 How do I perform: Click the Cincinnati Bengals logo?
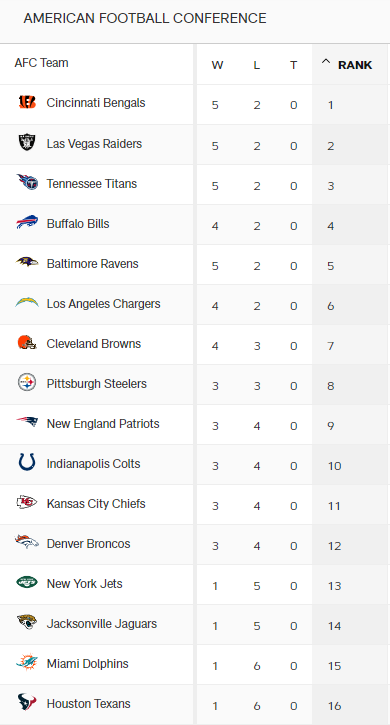pyautogui.click(x=27, y=102)
